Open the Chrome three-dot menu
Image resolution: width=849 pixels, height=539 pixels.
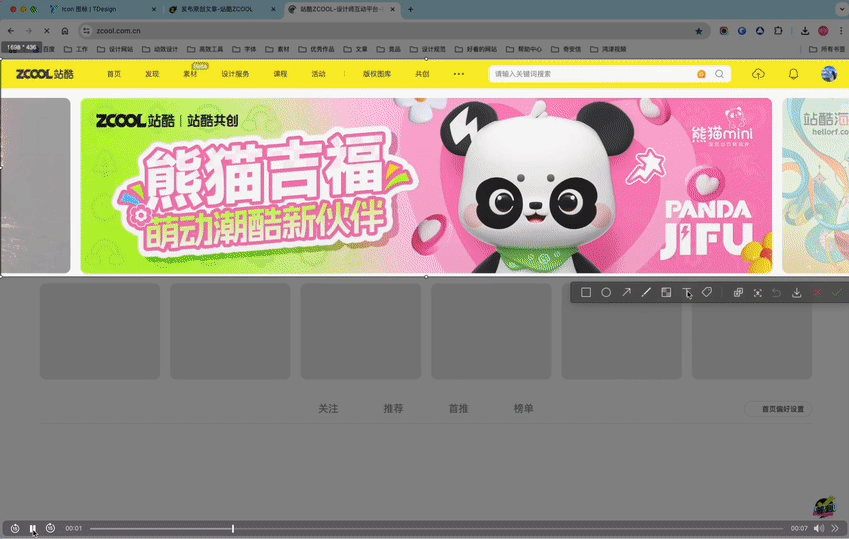[x=841, y=31]
